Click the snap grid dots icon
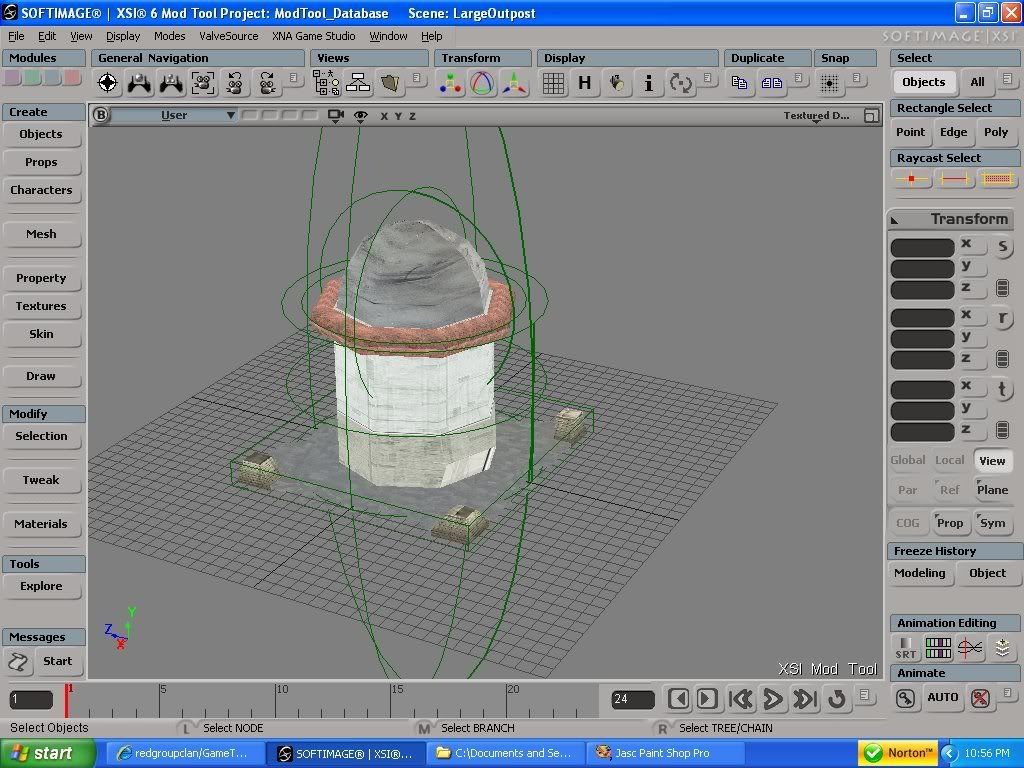The width and height of the screenshot is (1024, 768). click(829, 83)
